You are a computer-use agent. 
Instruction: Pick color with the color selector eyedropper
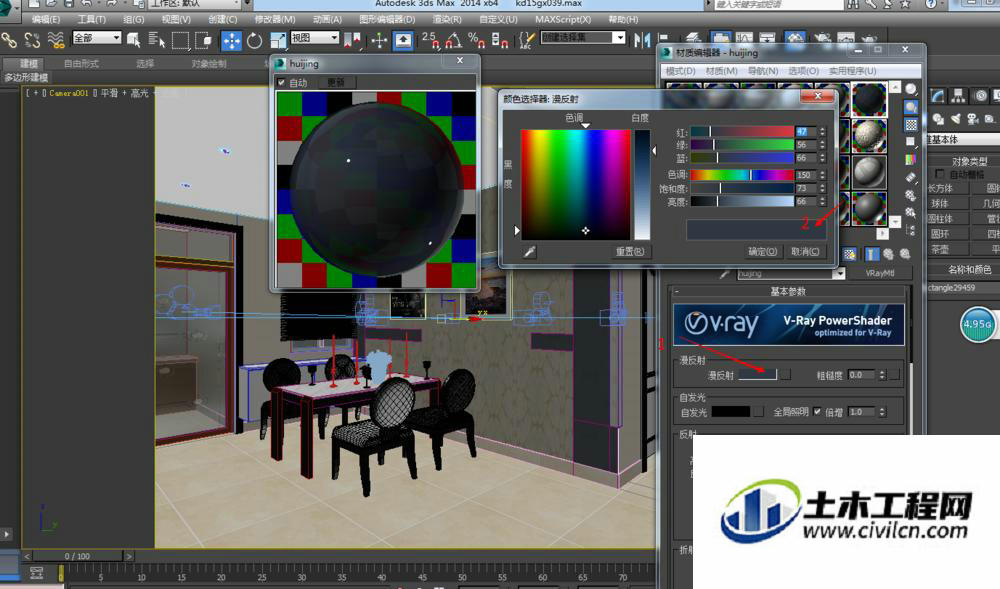(529, 252)
